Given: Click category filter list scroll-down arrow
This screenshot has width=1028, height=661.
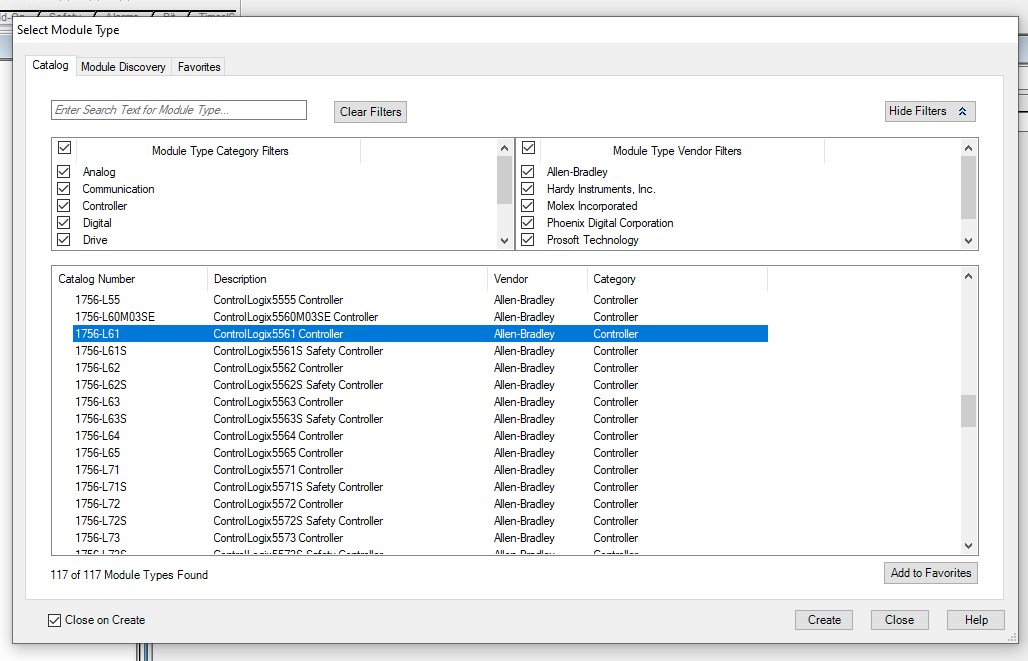Looking at the screenshot, I should click(504, 241).
